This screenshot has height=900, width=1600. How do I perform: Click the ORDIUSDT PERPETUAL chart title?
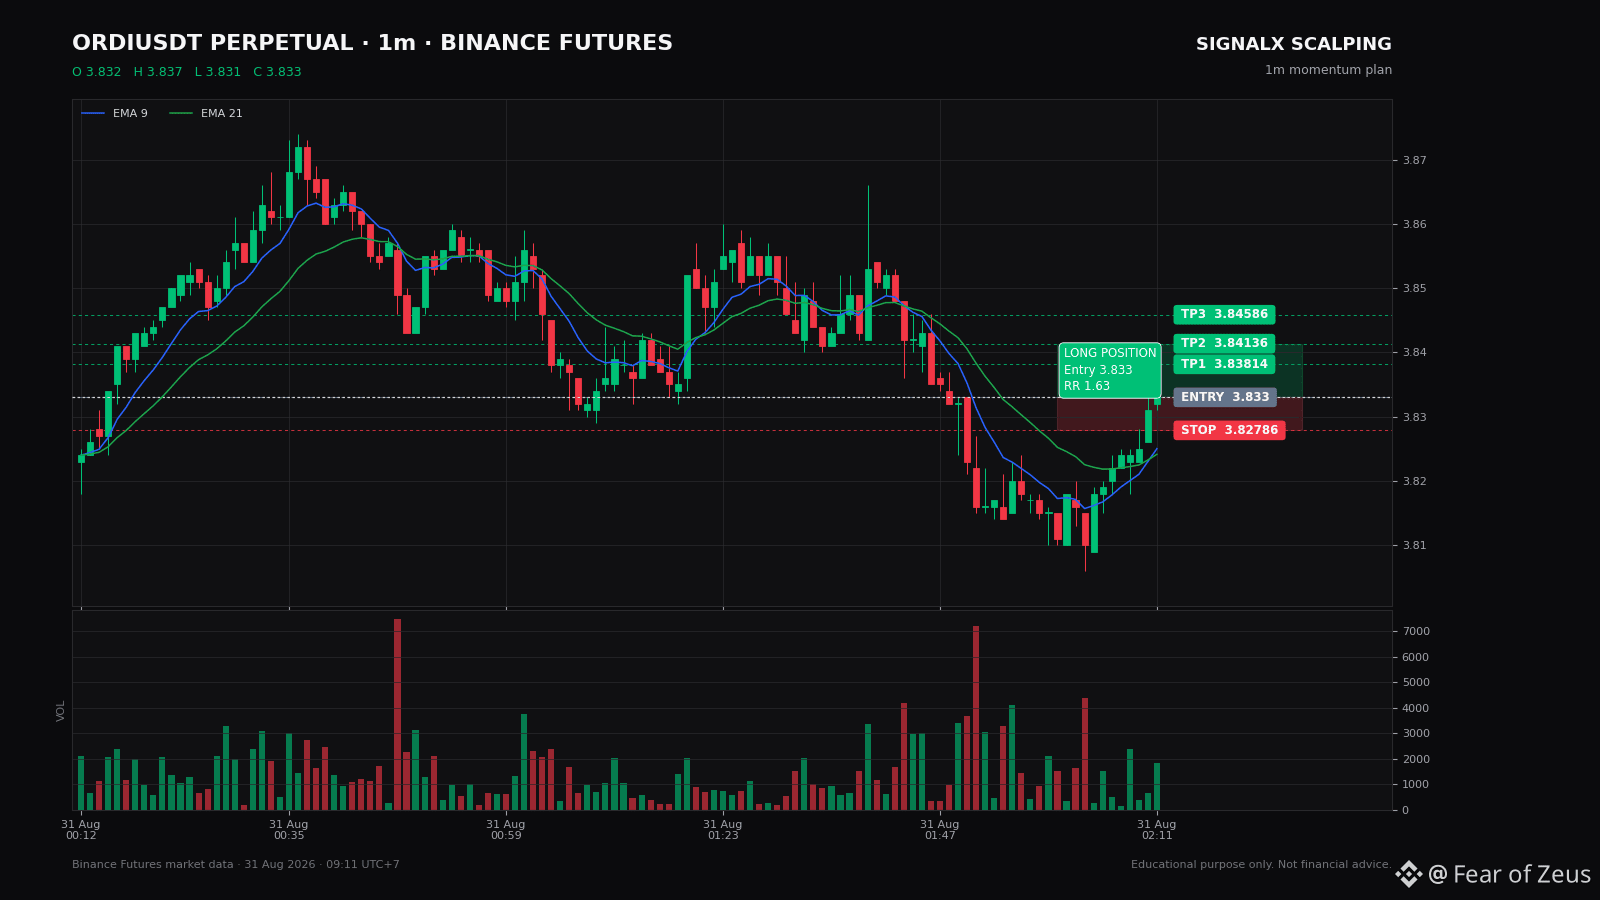click(x=372, y=44)
